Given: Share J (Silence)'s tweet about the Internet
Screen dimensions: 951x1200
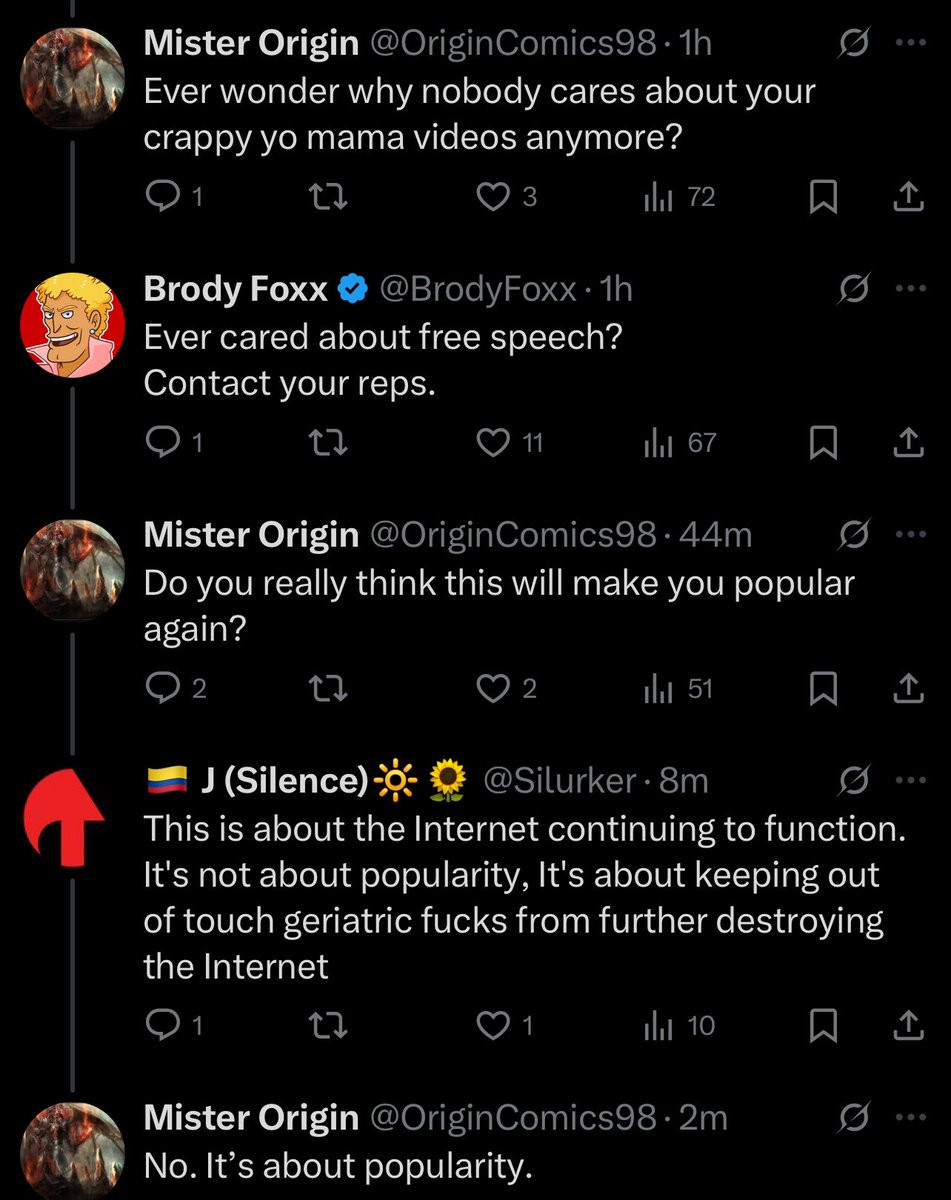Looking at the screenshot, I should (907, 1025).
